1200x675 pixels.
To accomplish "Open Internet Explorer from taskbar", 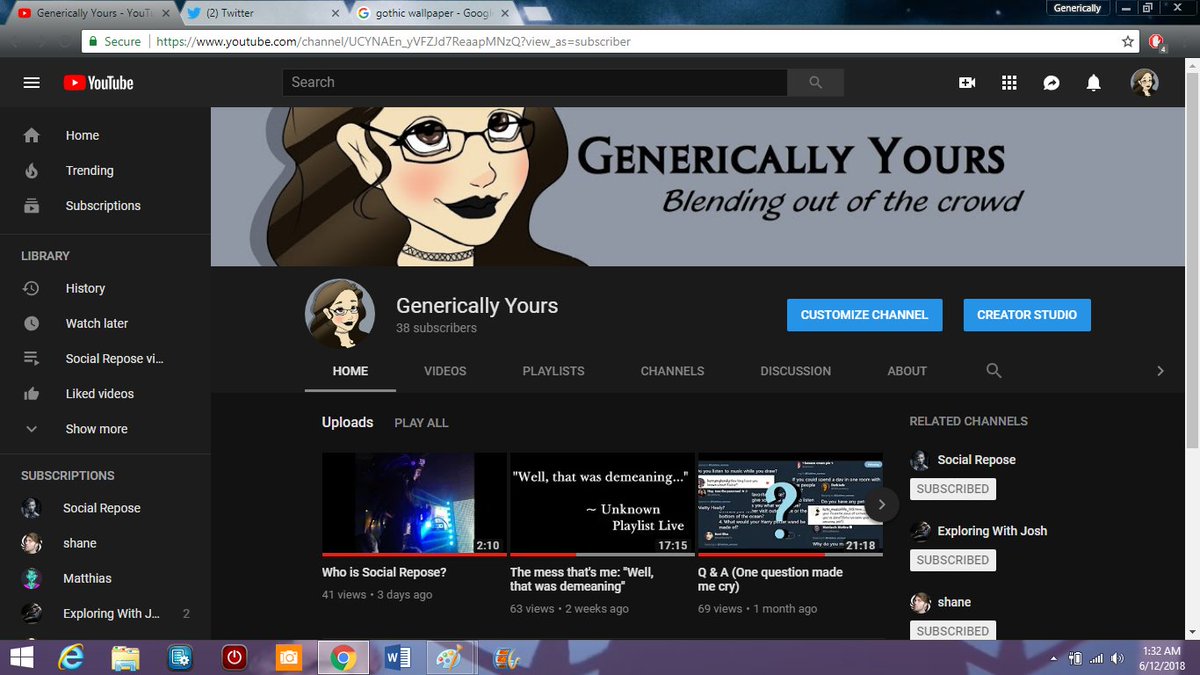I will [71, 657].
